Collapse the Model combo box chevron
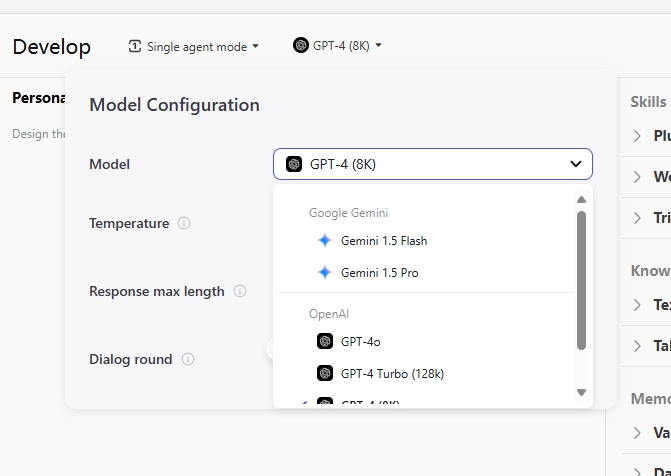This screenshot has width=671, height=476. [x=576, y=164]
